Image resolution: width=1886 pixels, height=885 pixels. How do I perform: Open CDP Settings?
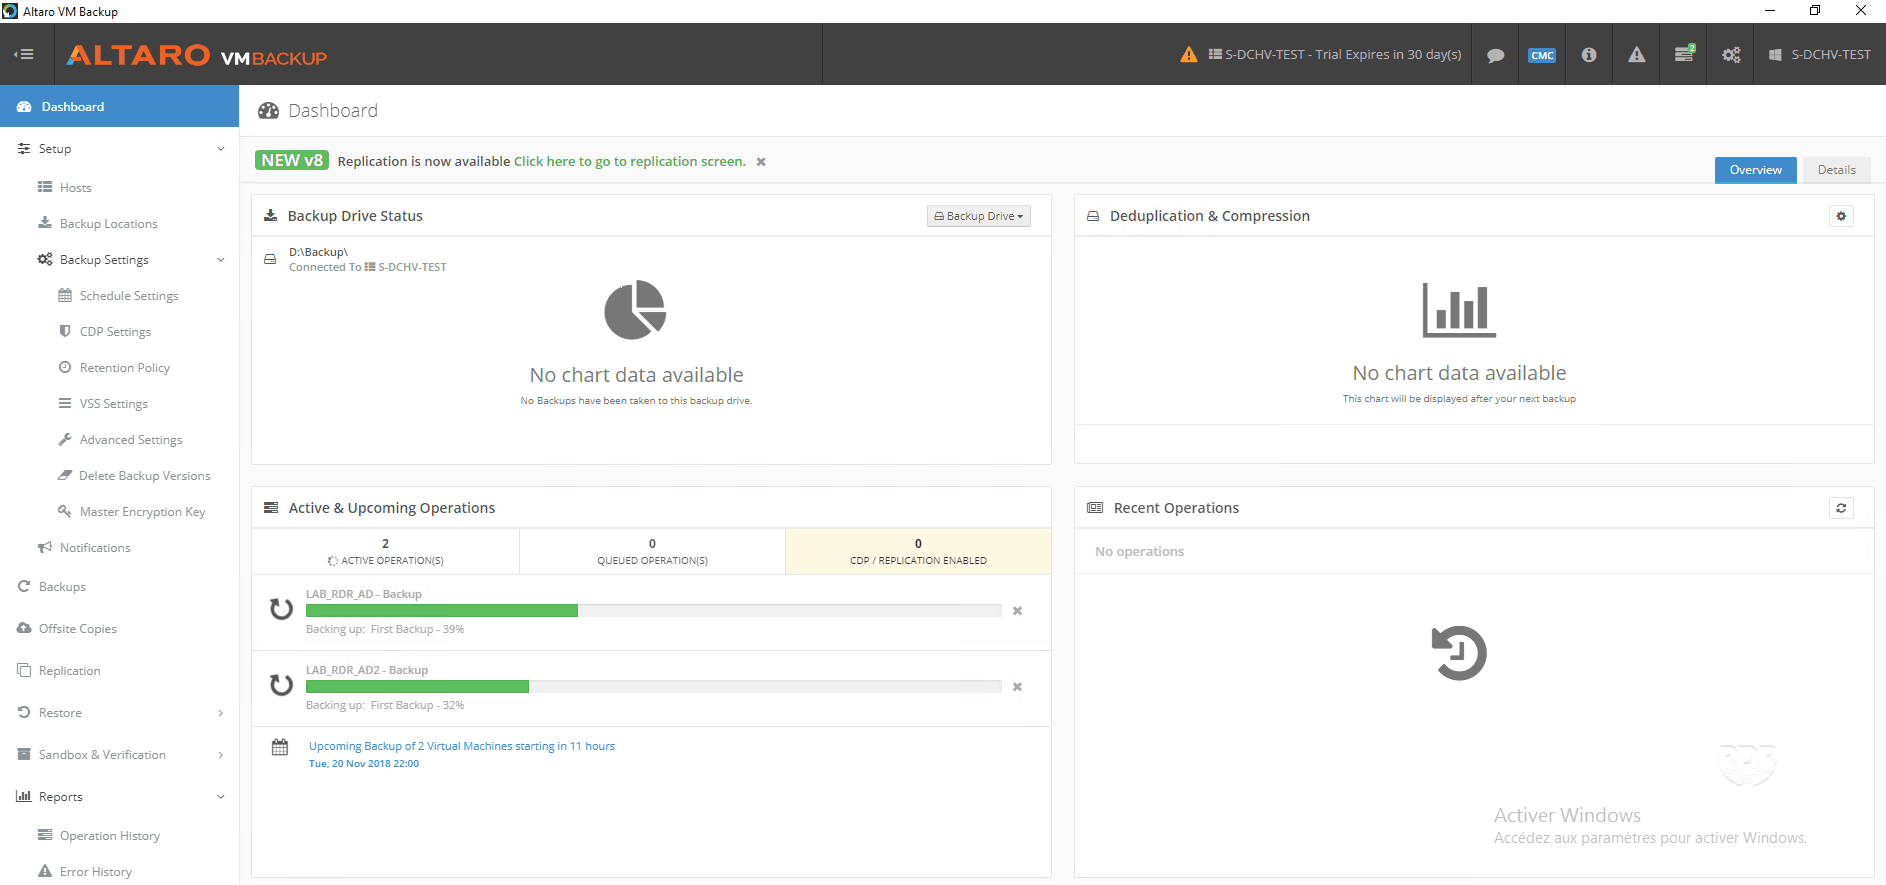pyautogui.click(x=115, y=332)
